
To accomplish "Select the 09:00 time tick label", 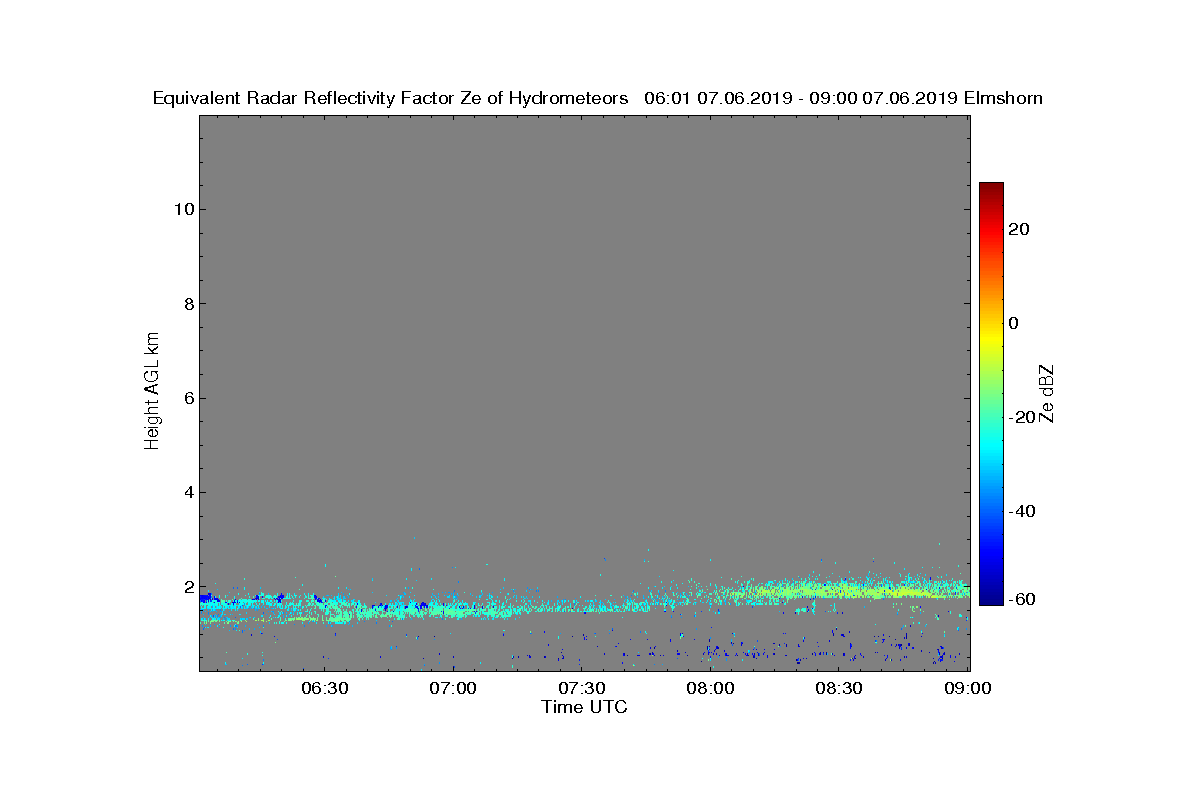I will point(968,689).
